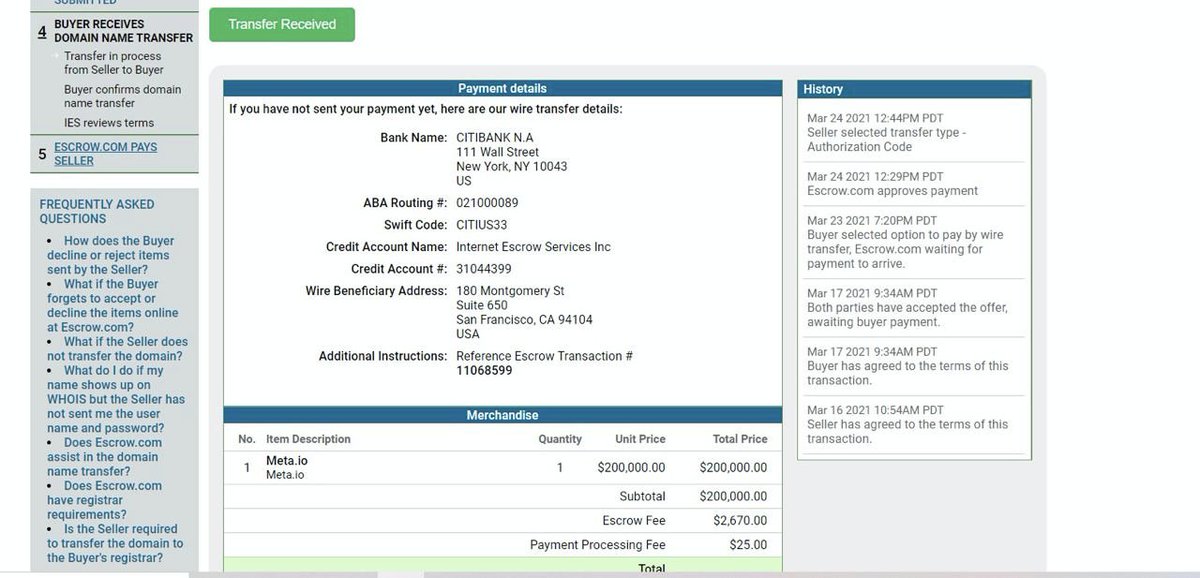Screen dimensions: 1200x578
Task: Open FAQ about name showing up on WHOIS
Action: tap(116, 399)
